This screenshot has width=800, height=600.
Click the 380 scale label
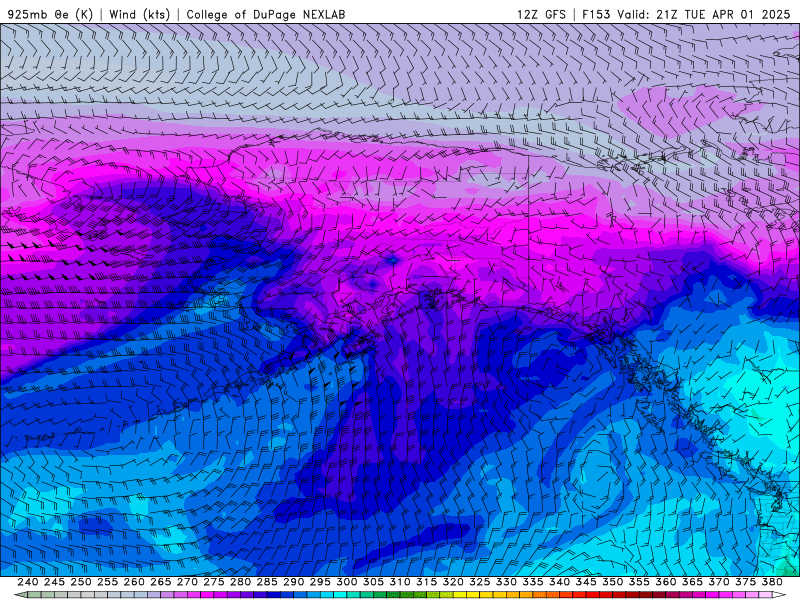pos(772,582)
